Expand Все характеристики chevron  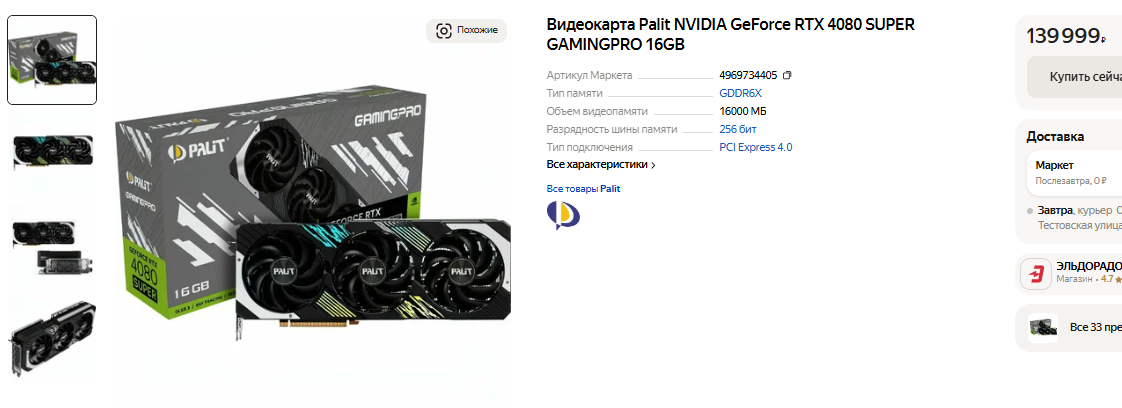(x=653, y=165)
